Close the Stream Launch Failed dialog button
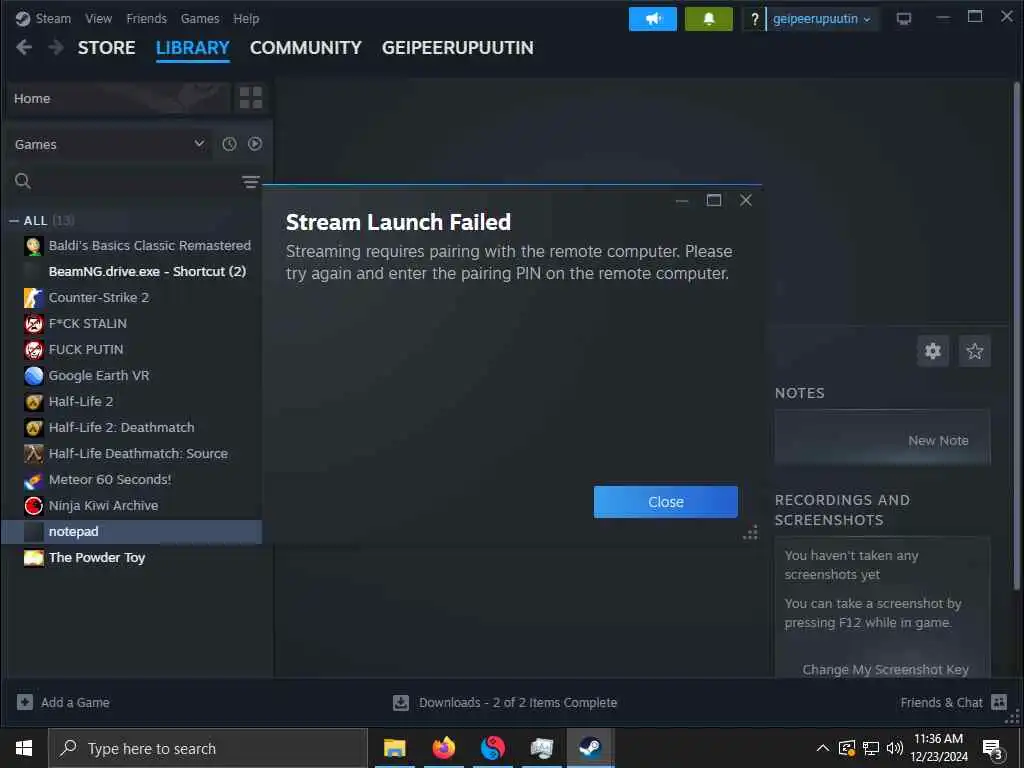Viewport: 1024px width, 768px height. point(665,502)
